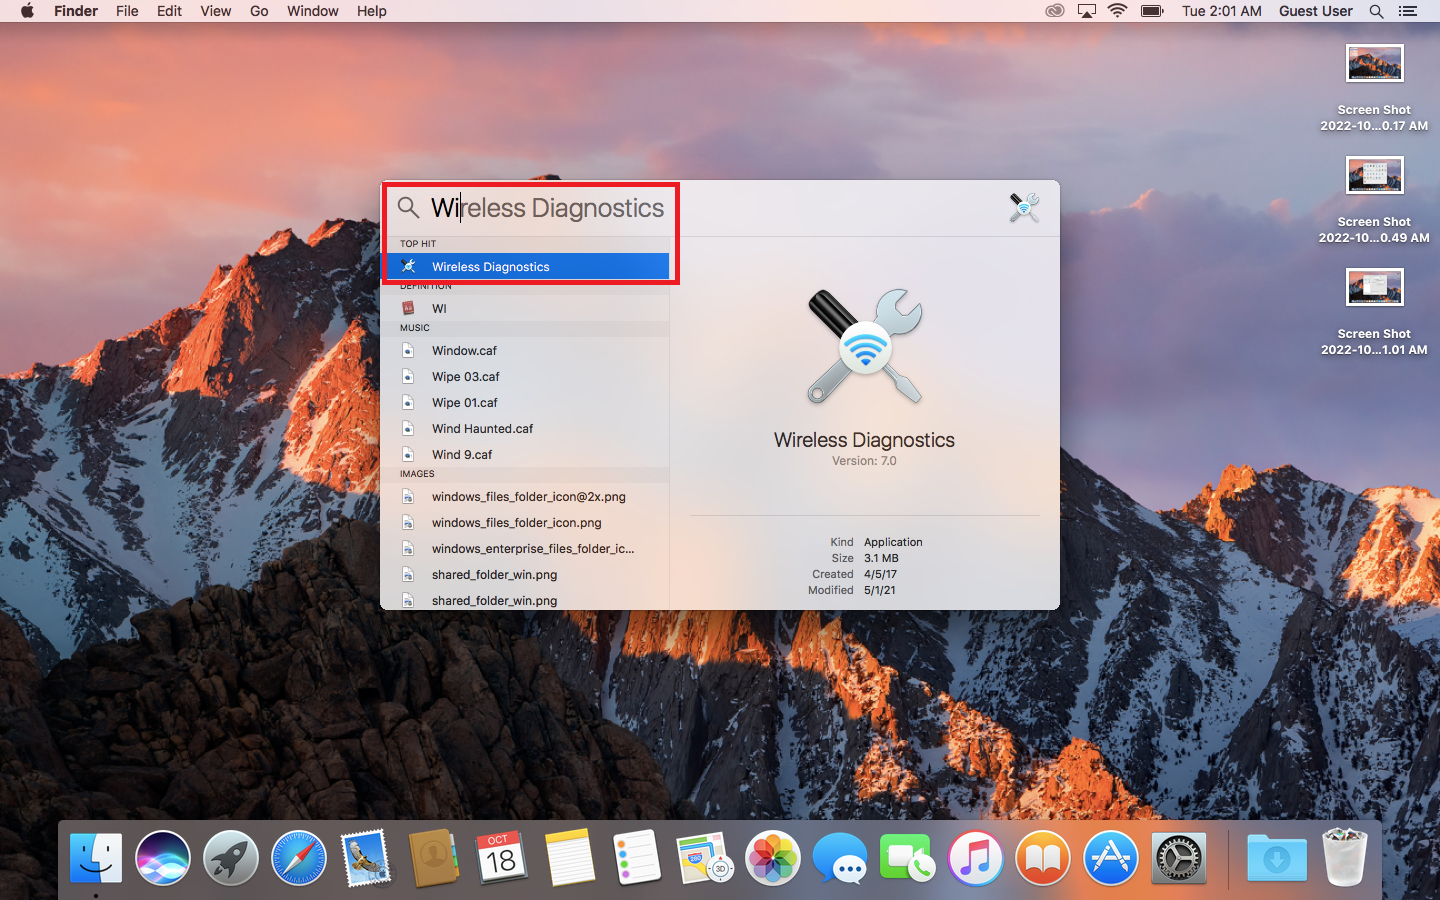The height and width of the screenshot is (900, 1440).
Task: Open Launchpad rocket icon
Action: pos(231,858)
